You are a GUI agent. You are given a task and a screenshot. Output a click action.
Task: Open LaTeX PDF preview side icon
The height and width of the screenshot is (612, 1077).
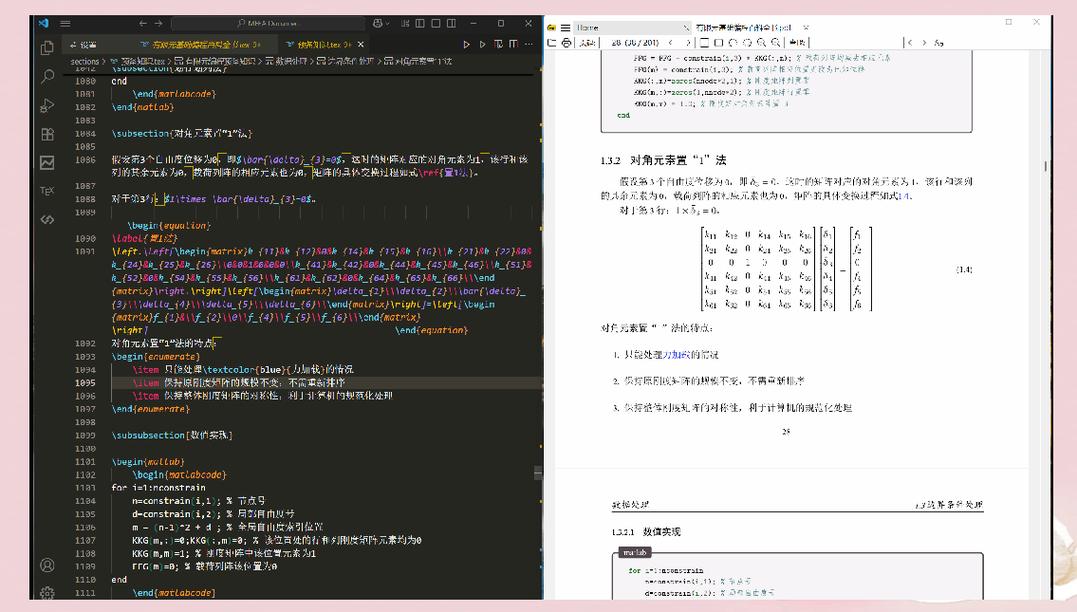[x=498, y=45]
